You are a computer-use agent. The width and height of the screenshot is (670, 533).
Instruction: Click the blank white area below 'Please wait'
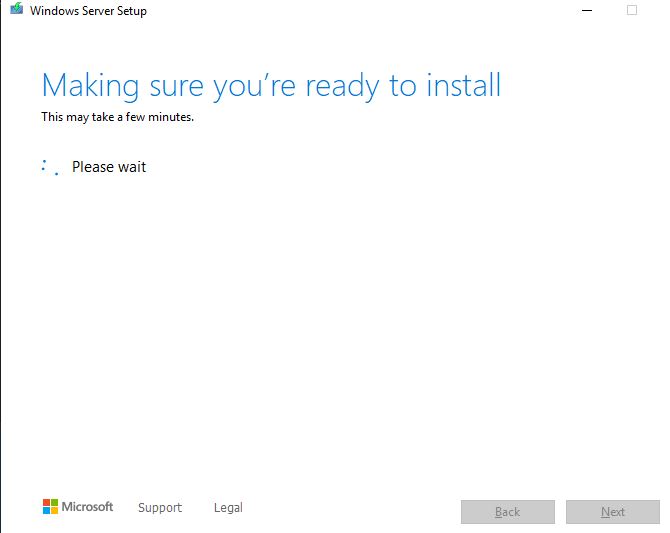coord(330,320)
